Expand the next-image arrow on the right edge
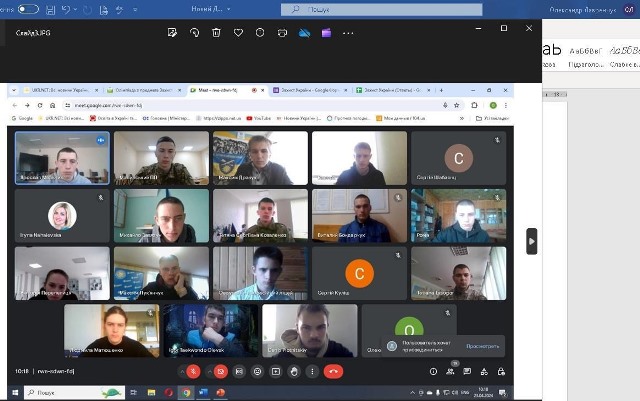 [532, 241]
